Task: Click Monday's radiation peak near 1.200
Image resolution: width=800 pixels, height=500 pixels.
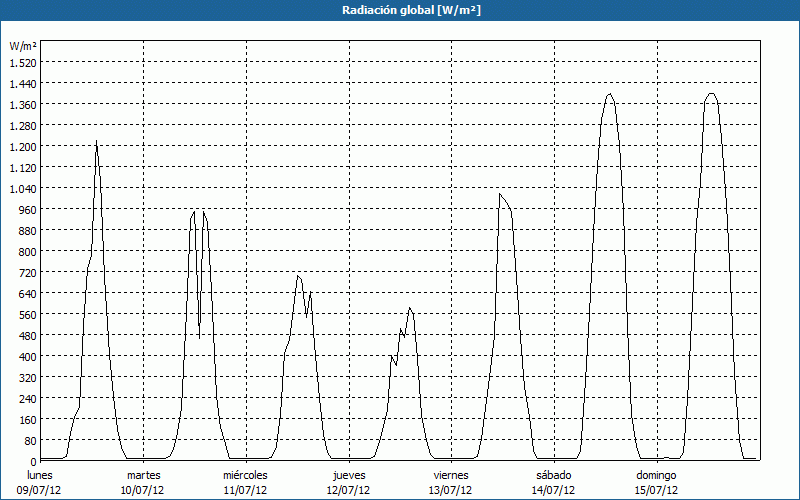Action: point(96,141)
